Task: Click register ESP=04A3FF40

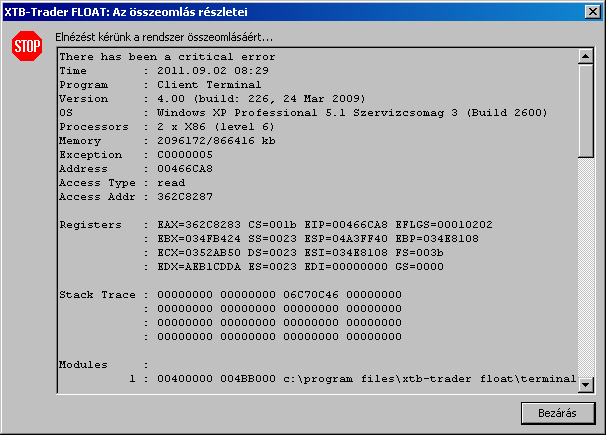Action: (346, 238)
